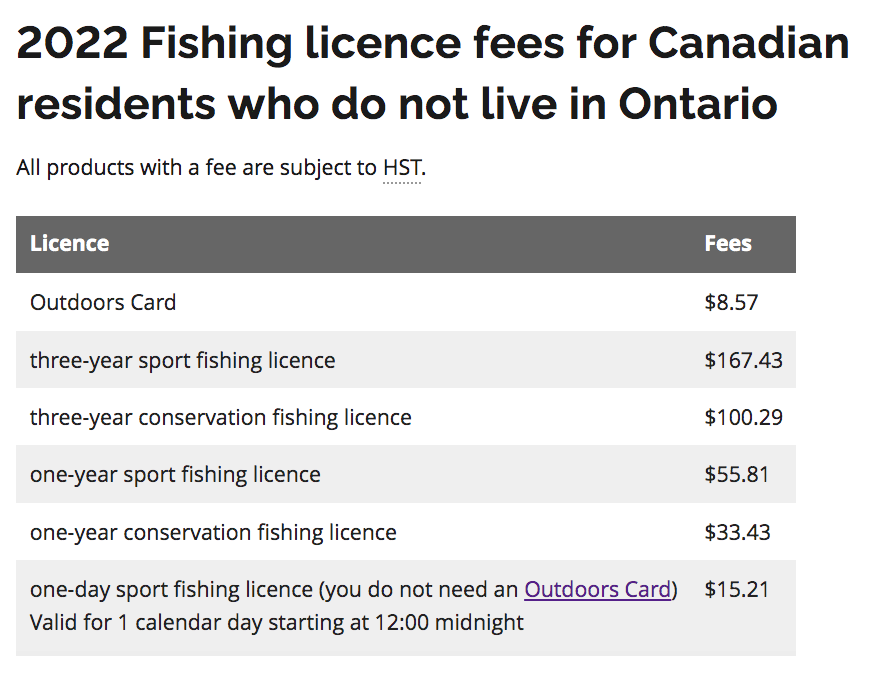Click the $100.29 fee amount
The image size is (872, 686).
point(743,417)
